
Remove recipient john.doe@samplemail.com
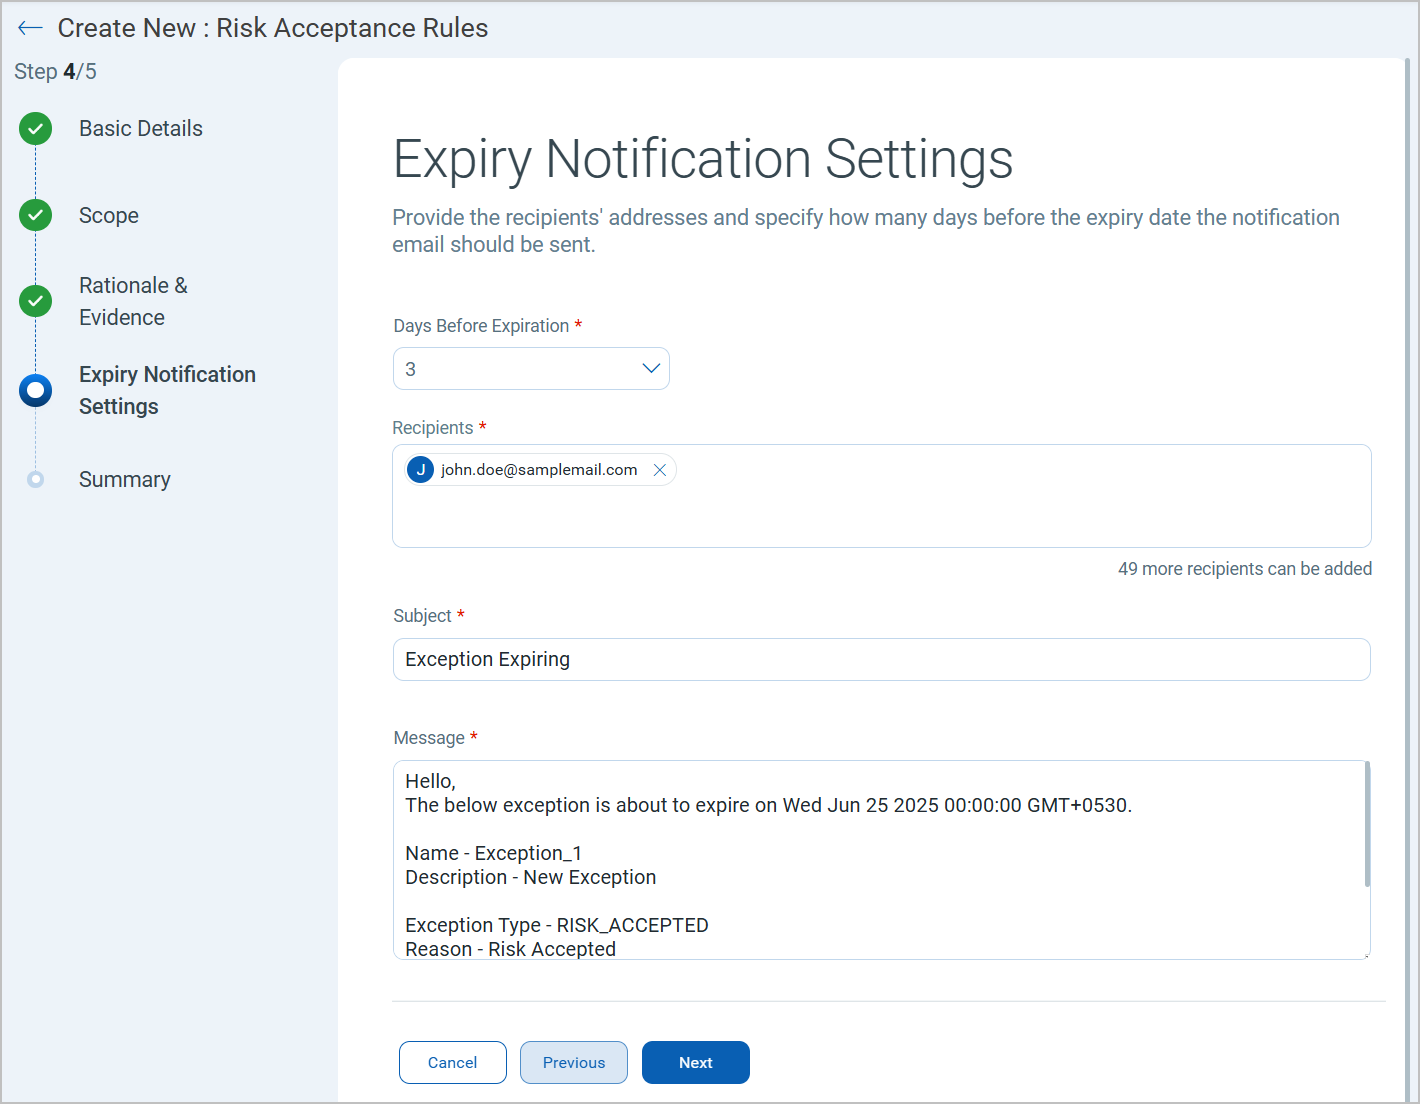659,469
